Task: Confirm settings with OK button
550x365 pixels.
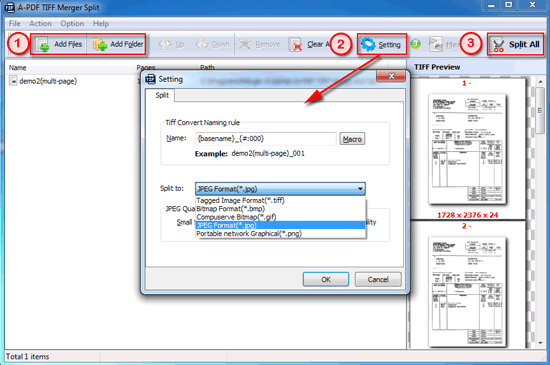Action: 326,279
